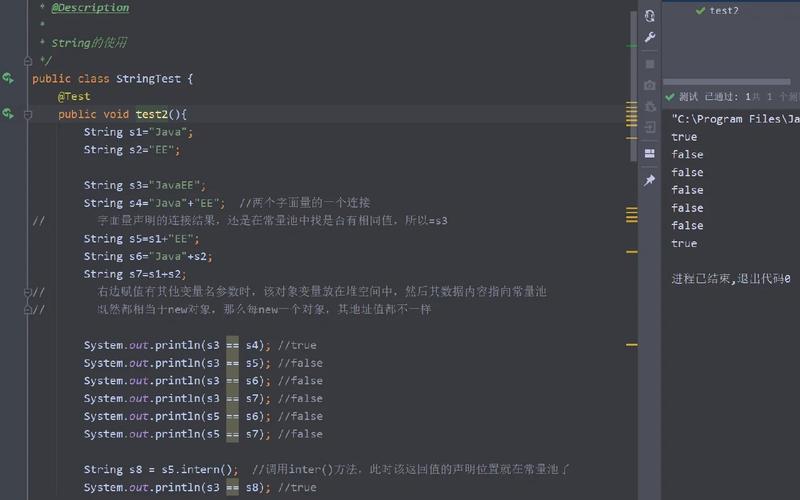Open run configuration via the wrench icon
This screenshot has width=800, height=500.
point(649,37)
